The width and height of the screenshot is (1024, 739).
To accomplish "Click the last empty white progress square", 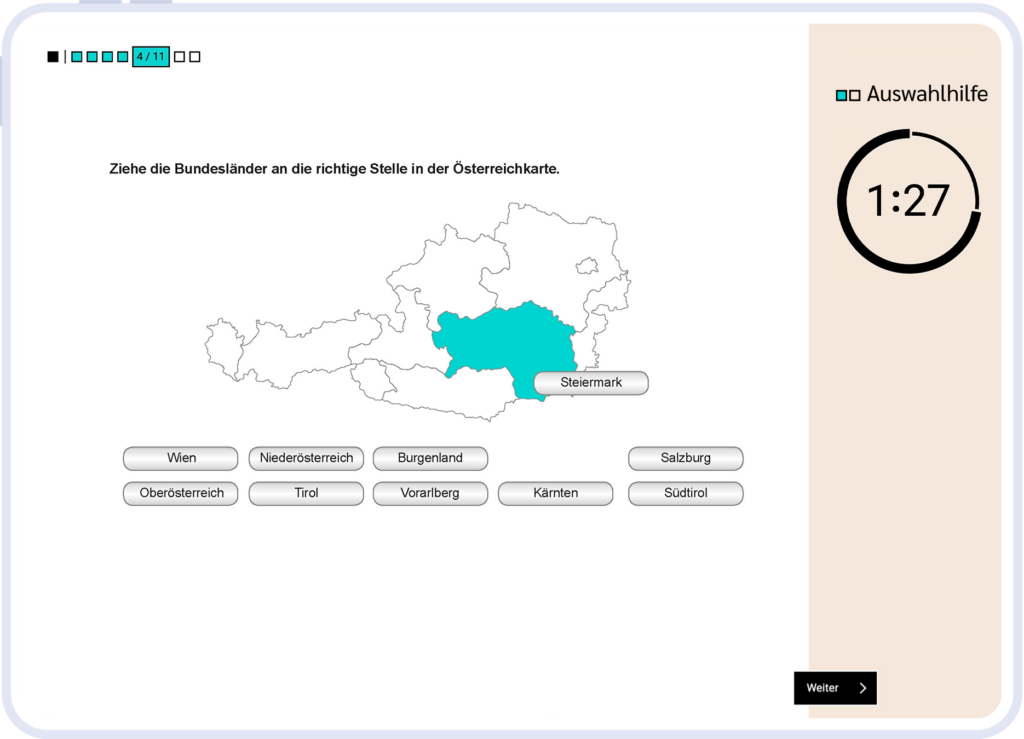I will pos(195,57).
